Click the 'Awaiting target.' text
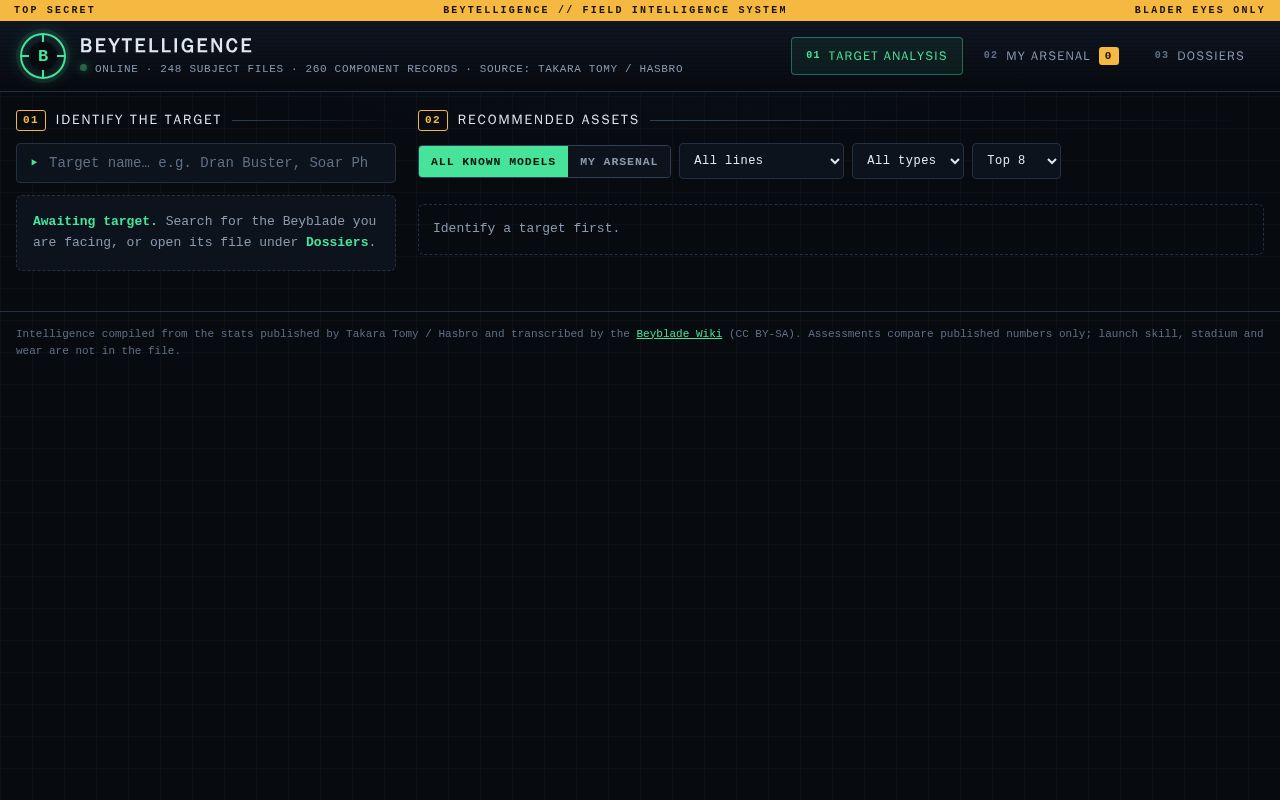Viewport: 1280px width, 800px height. [95, 221]
